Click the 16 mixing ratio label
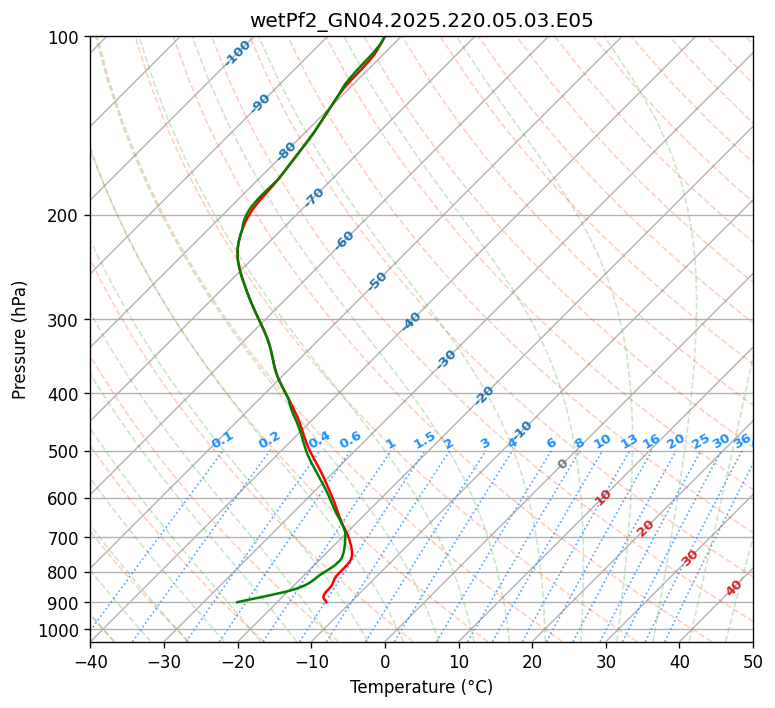 651,441
